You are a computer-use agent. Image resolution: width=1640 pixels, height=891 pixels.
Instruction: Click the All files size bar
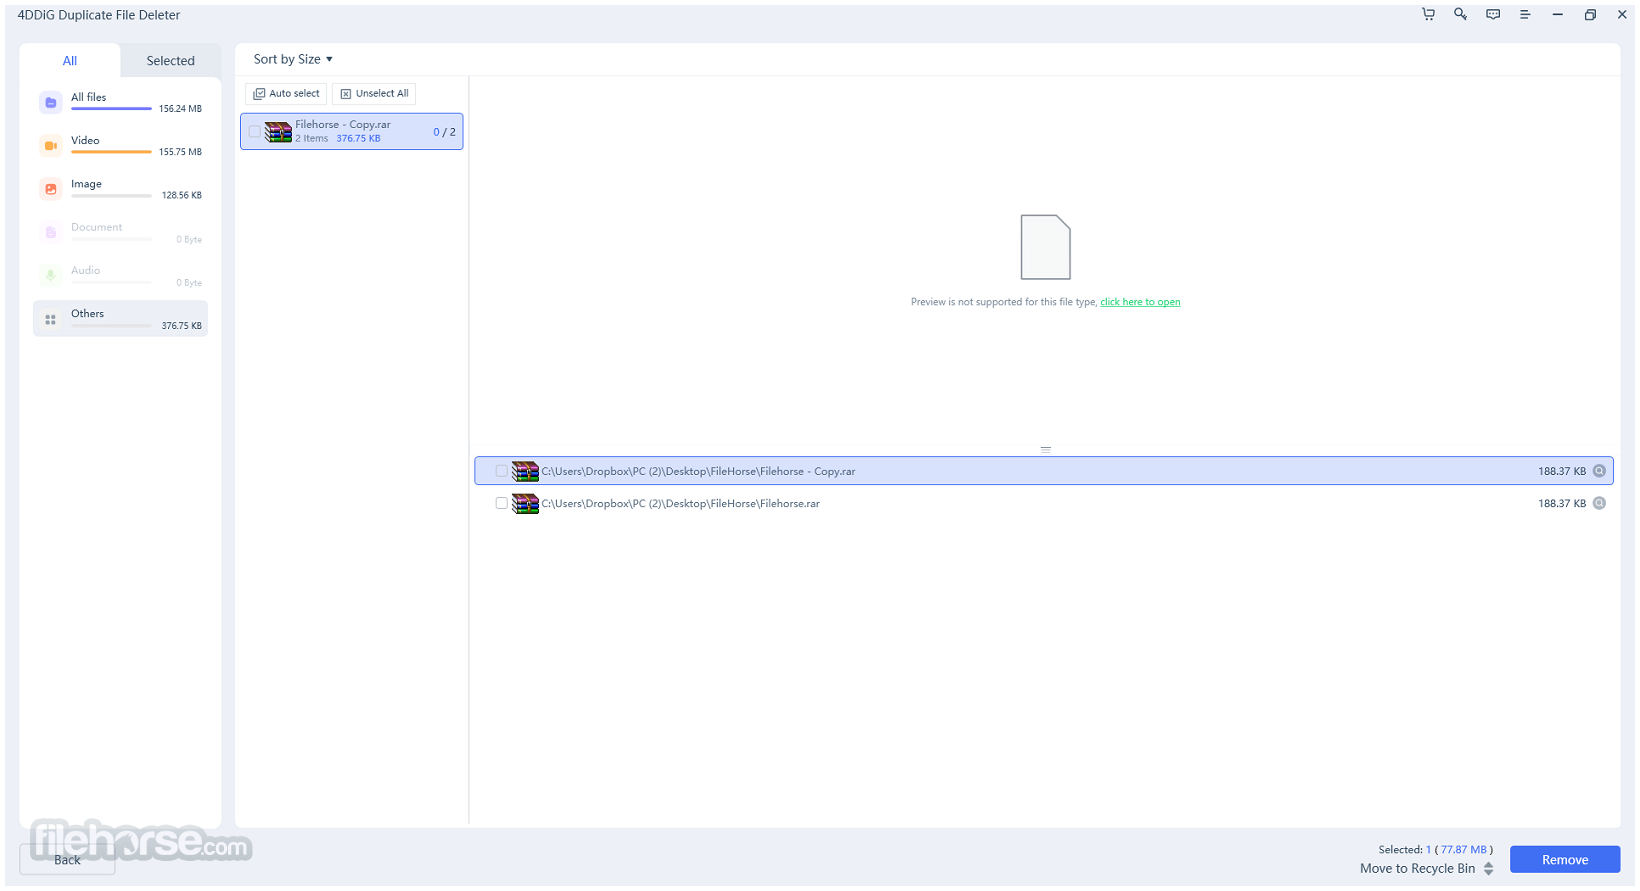click(x=111, y=108)
